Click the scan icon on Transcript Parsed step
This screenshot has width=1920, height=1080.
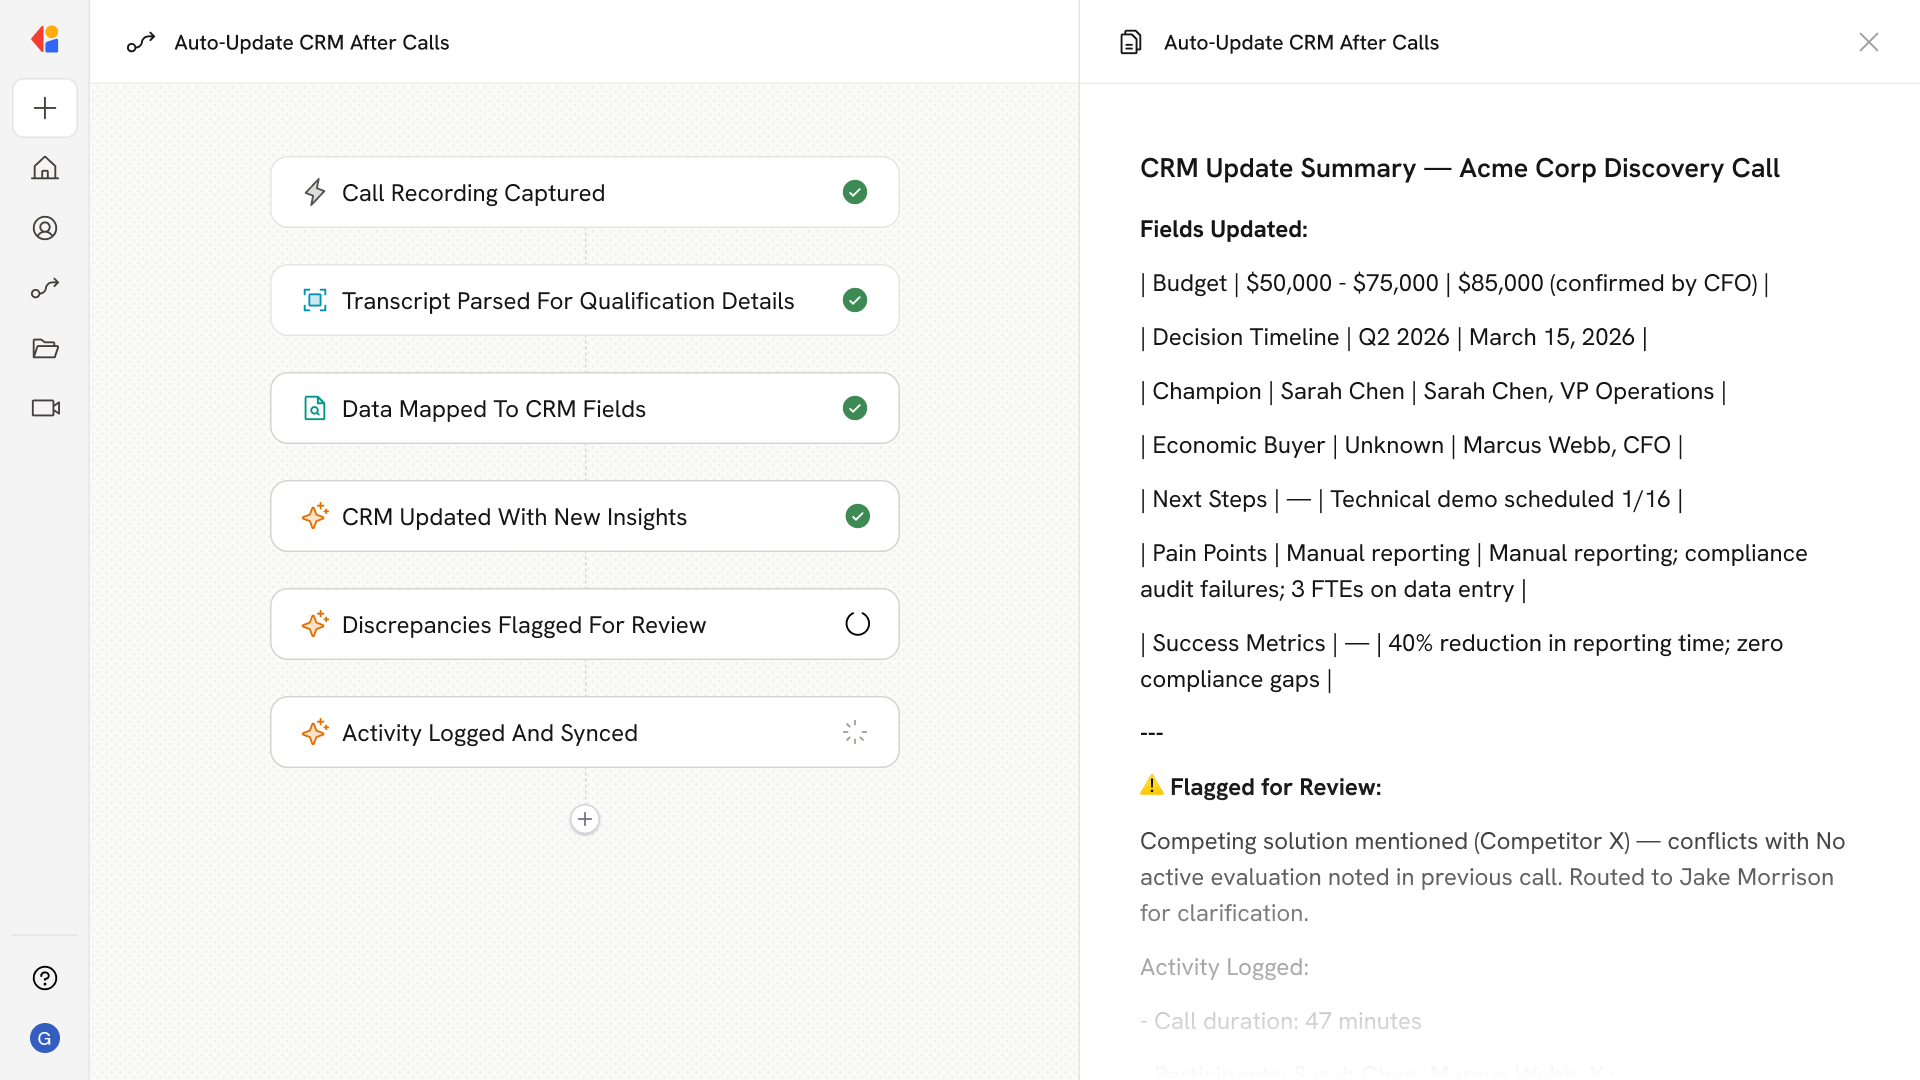pyautogui.click(x=315, y=300)
